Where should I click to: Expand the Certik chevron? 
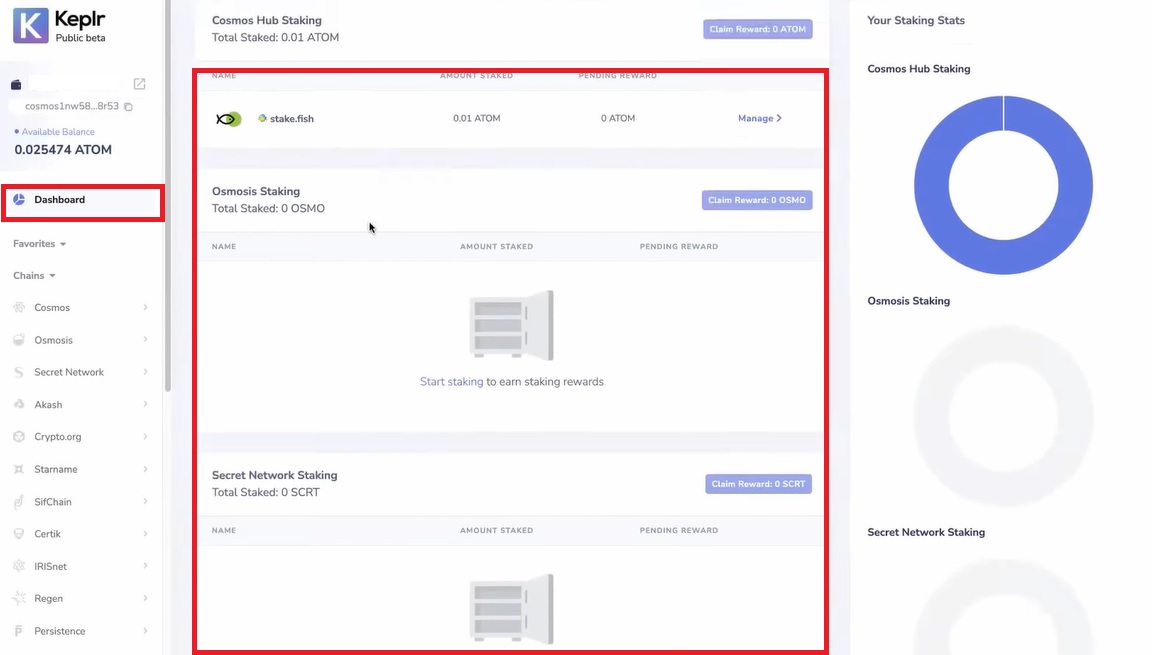tap(145, 534)
